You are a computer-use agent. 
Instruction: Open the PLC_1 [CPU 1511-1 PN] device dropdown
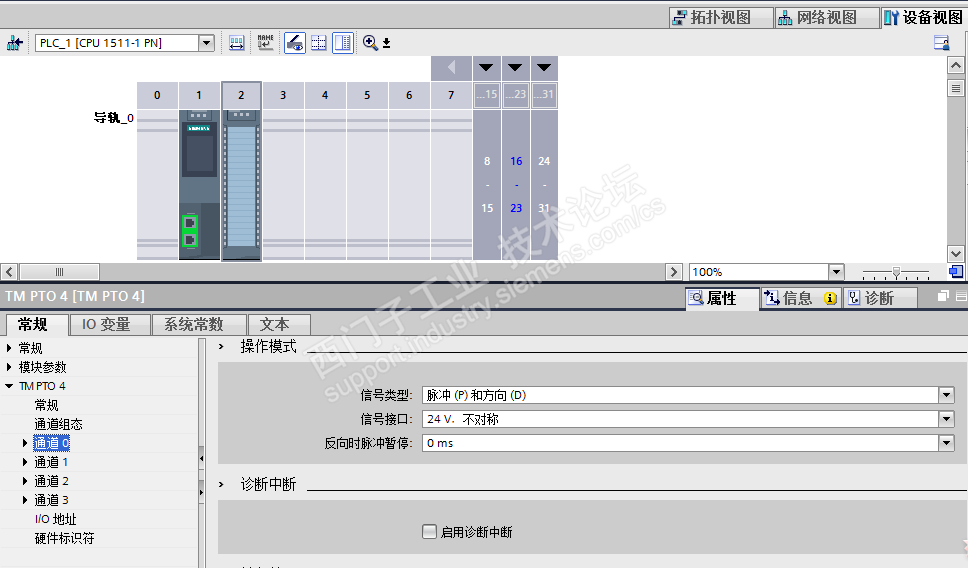(x=206, y=43)
